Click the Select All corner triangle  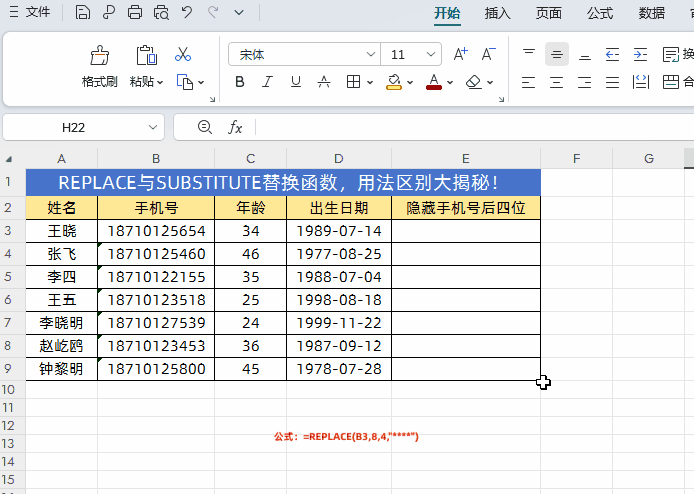8,159
